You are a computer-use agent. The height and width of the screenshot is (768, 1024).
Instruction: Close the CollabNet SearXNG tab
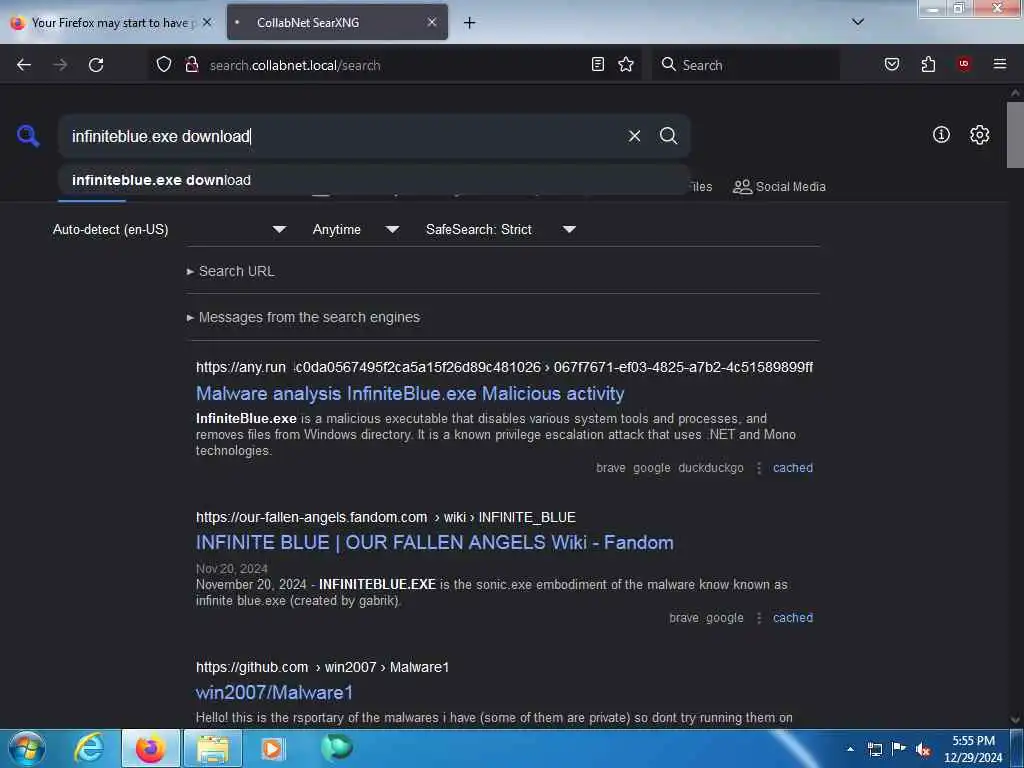pyautogui.click(x=432, y=23)
